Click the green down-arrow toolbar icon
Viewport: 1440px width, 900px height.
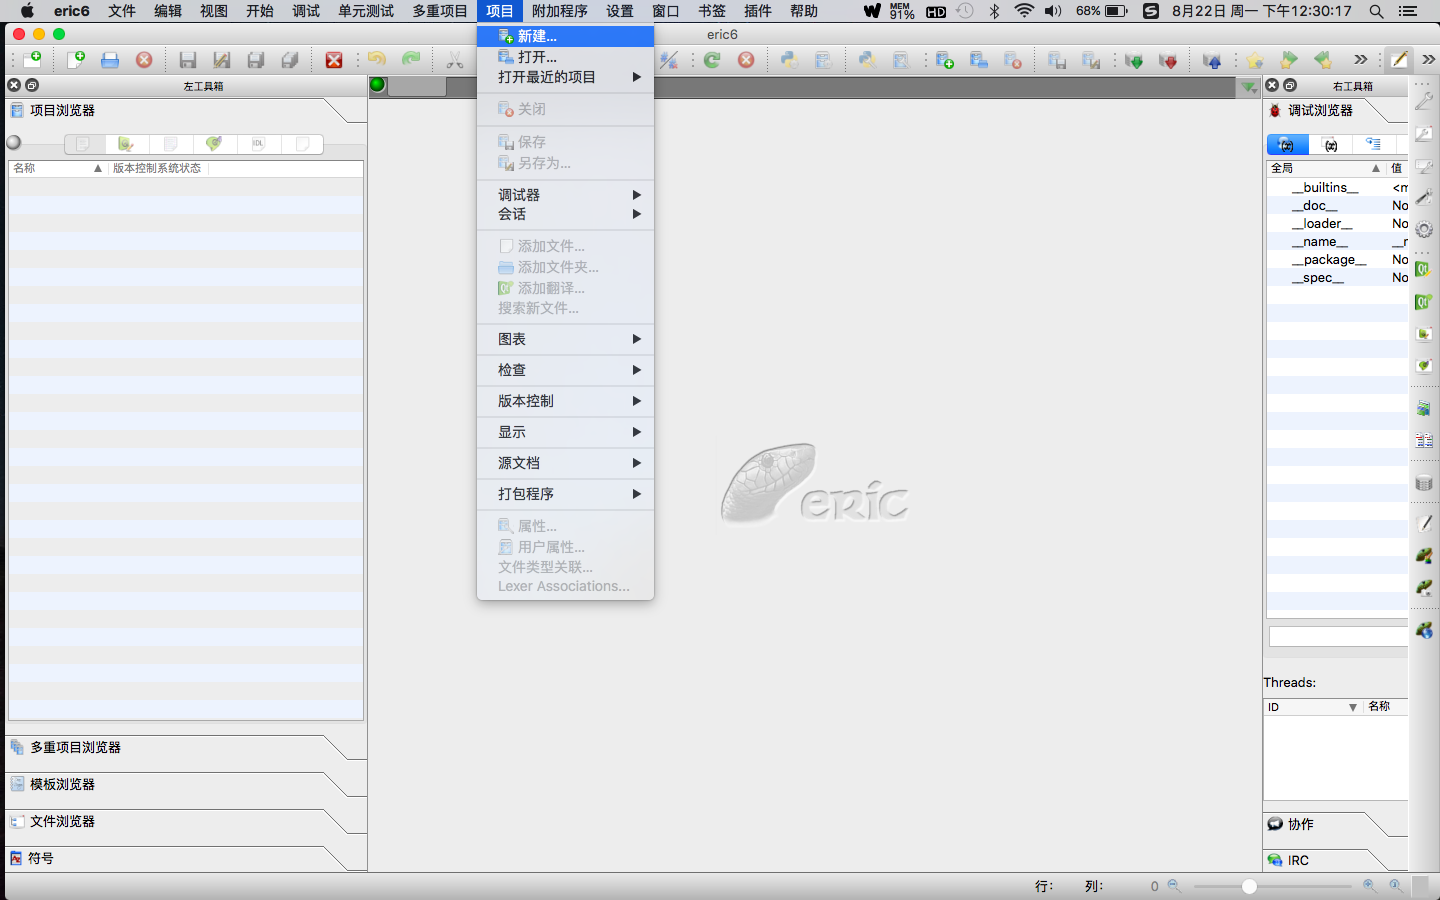pyautogui.click(x=1134, y=61)
